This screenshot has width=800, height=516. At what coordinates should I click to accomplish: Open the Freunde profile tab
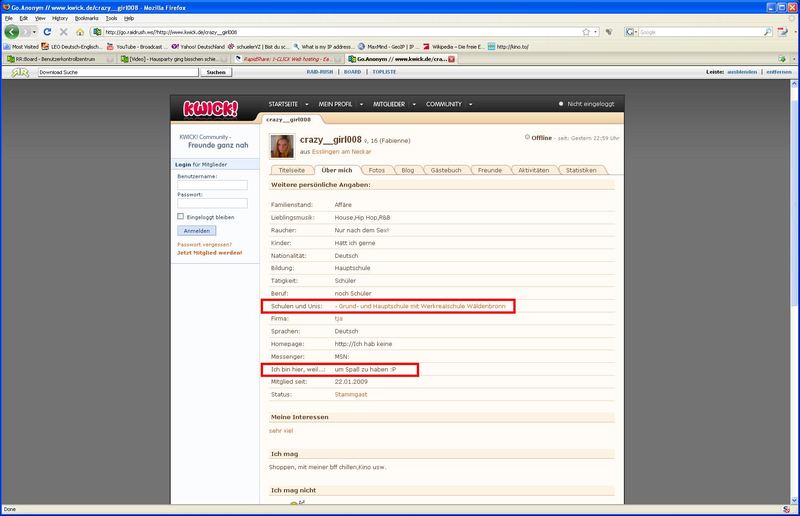point(490,170)
